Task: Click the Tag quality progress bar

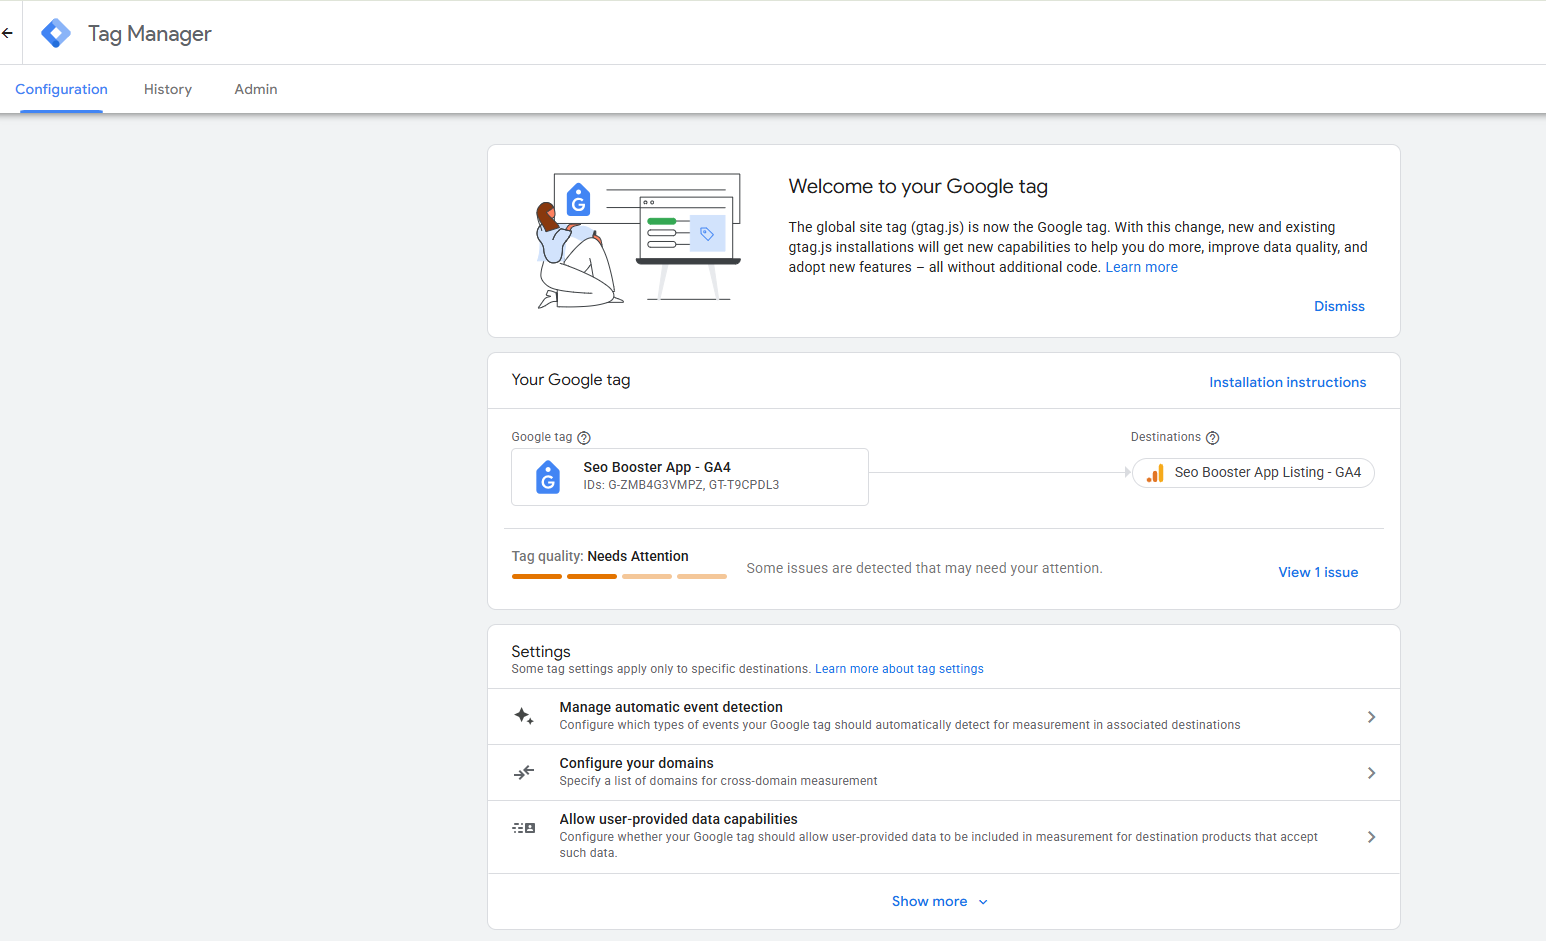Action: click(x=619, y=576)
